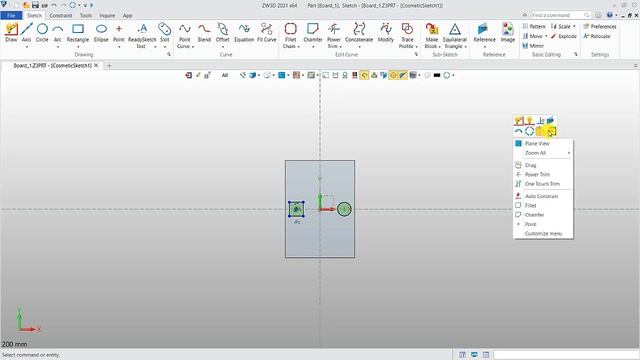Click the black color swatch in the view toolbar

click(x=437, y=75)
